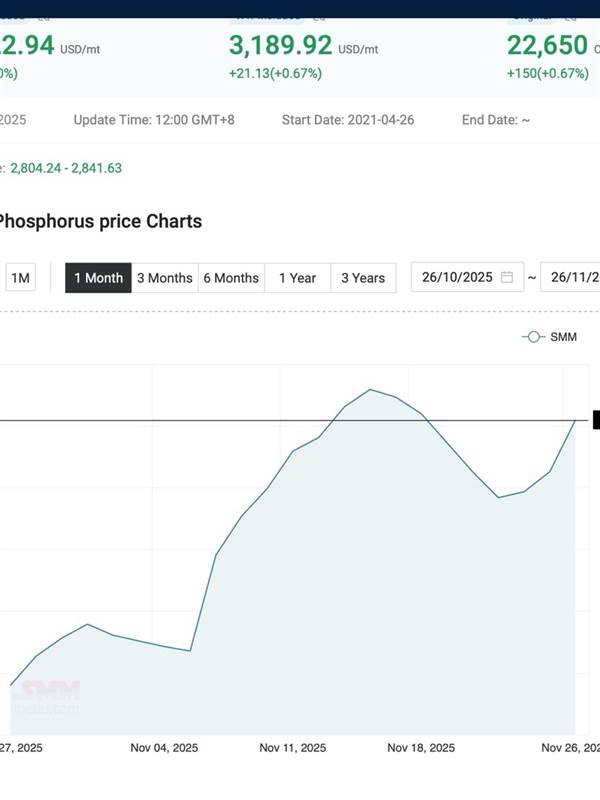Click the Nov 11, 2025 axis label

[x=293, y=747]
